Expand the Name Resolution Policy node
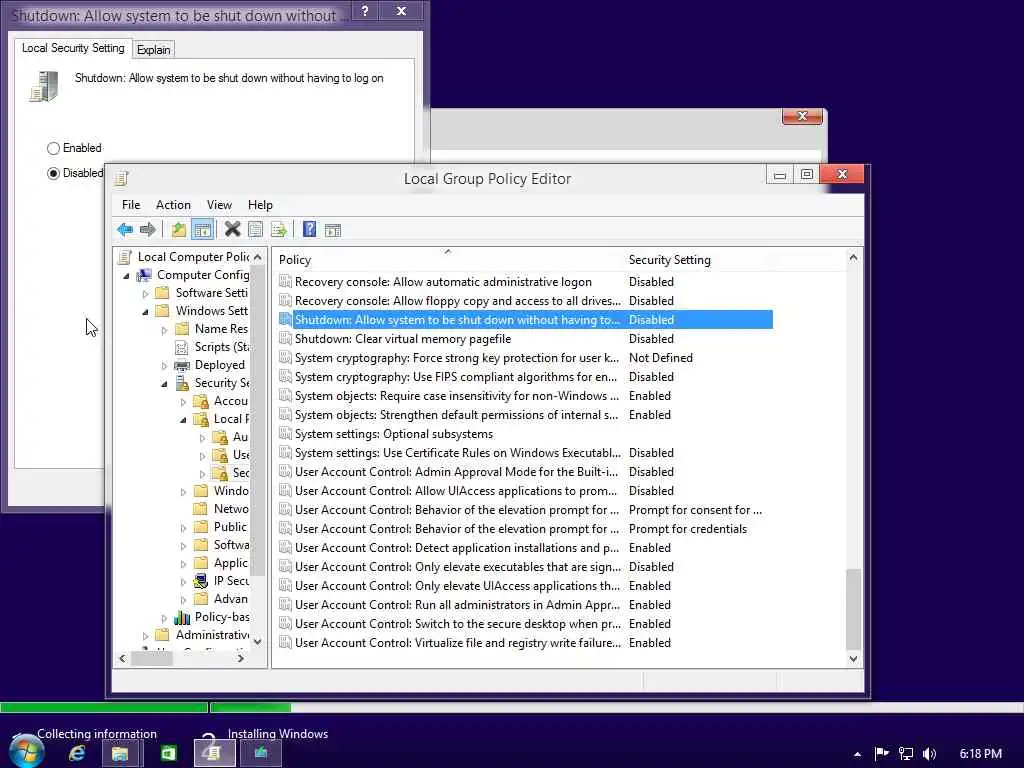The image size is (1024, 768). (165, 330)
